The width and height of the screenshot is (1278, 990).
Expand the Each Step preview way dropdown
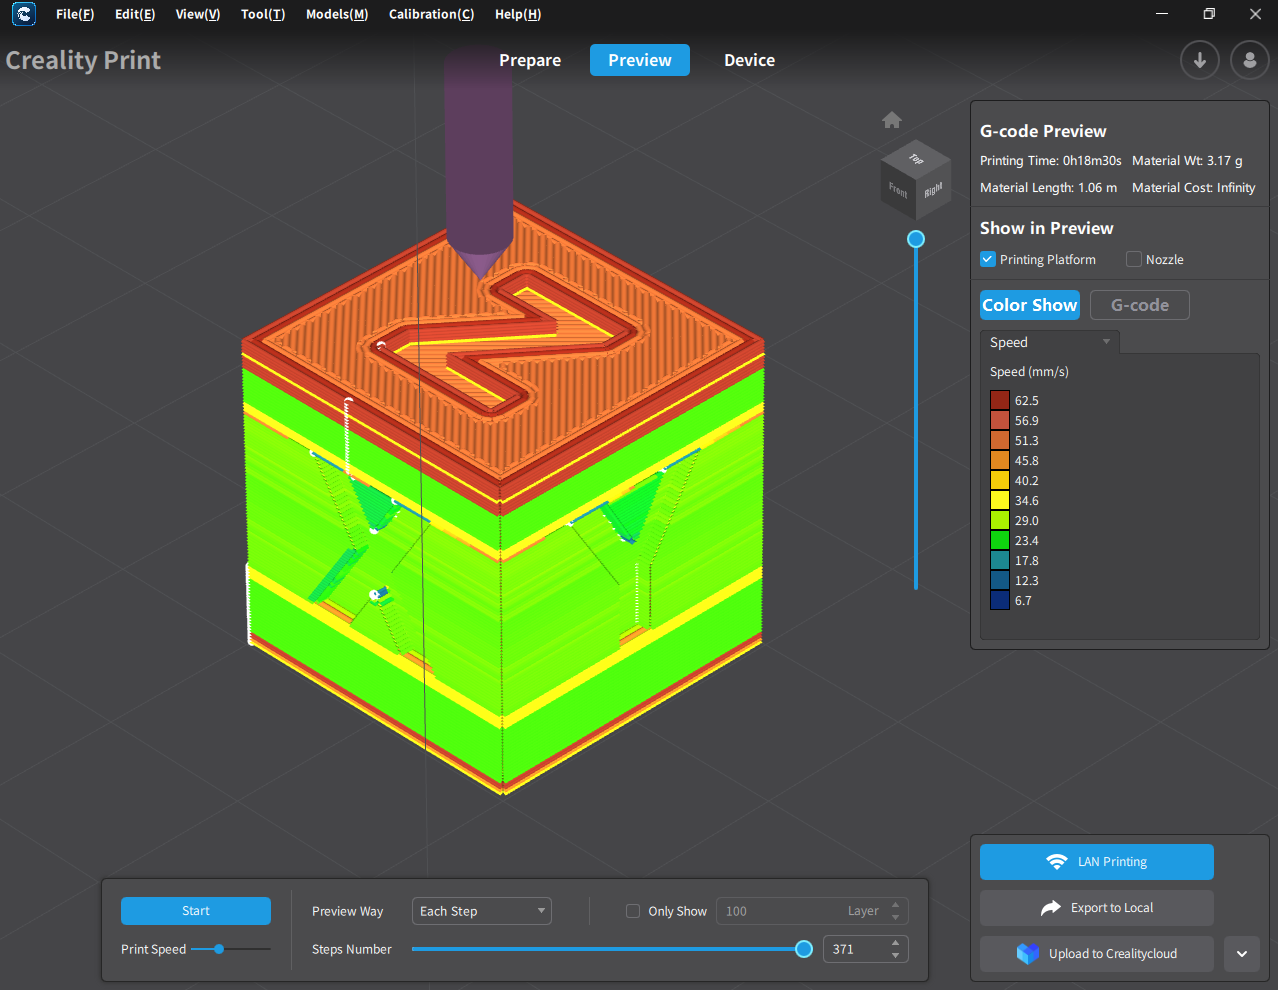click(x=481, y=911)
